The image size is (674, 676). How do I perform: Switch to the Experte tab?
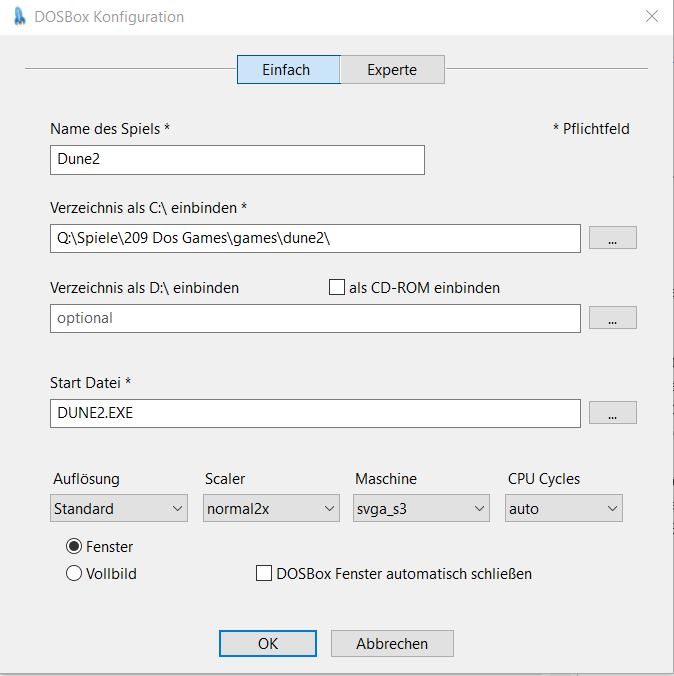392,70
